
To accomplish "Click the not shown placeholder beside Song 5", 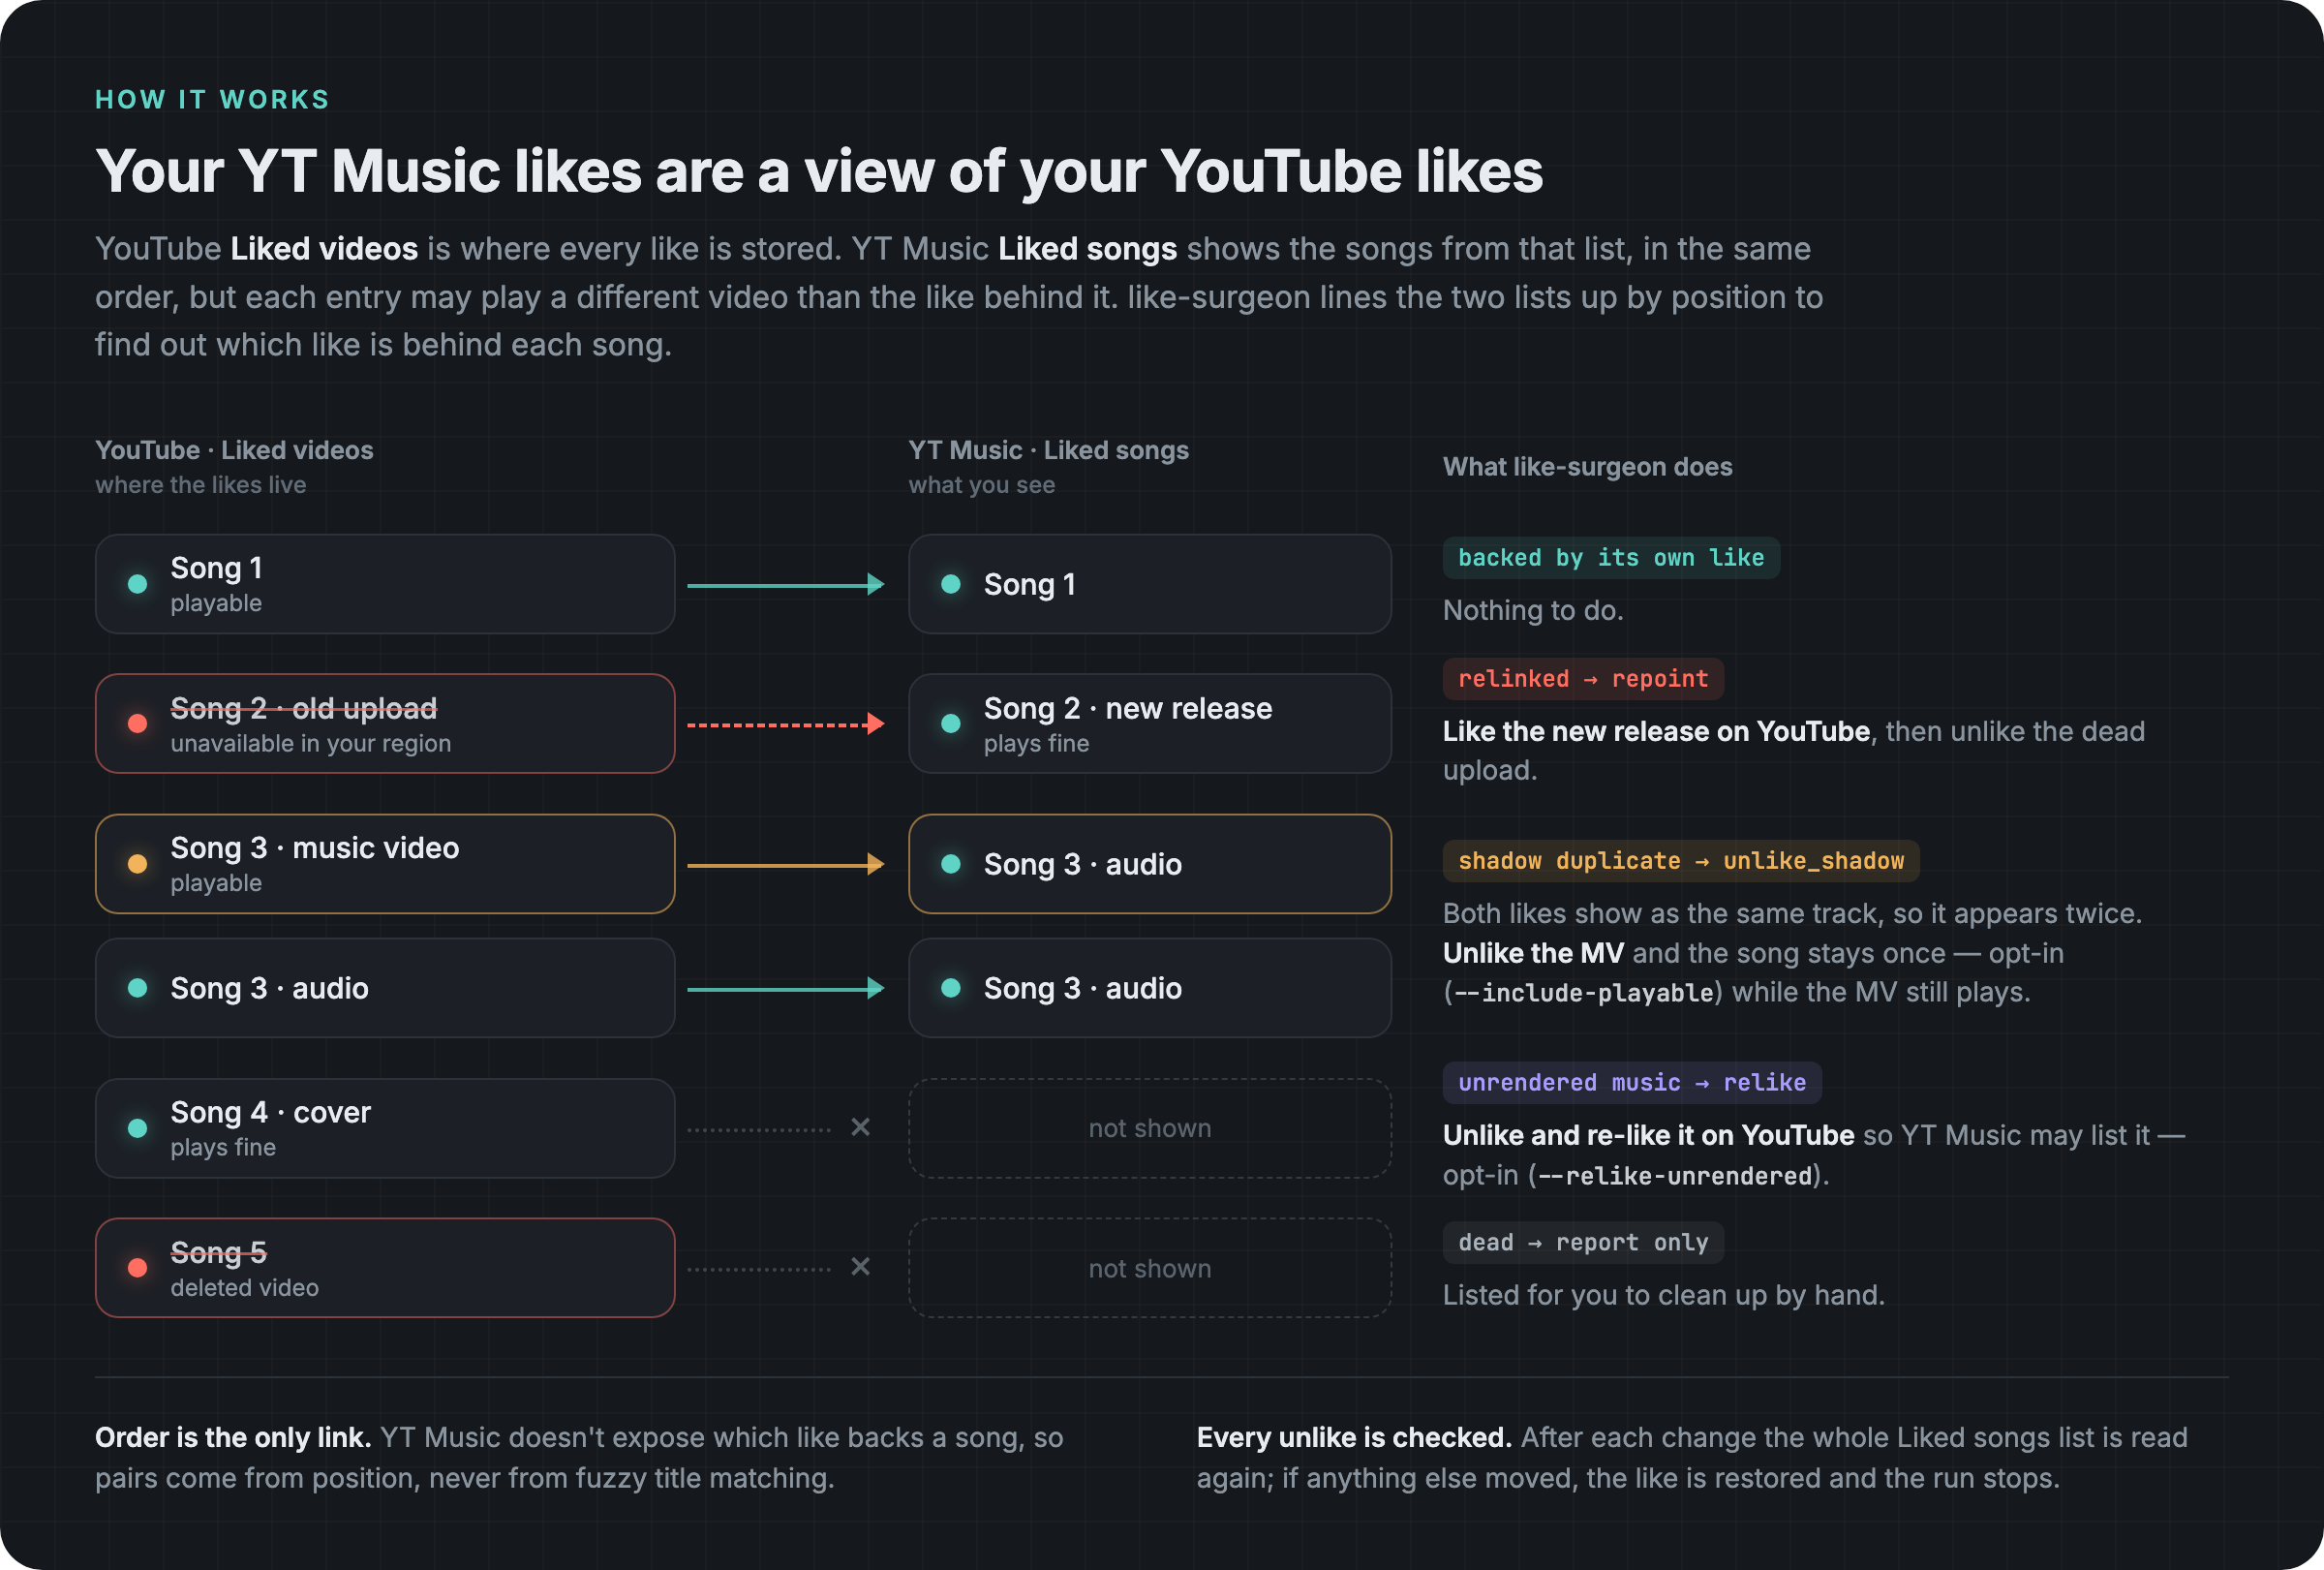I will (1150, 1268).
